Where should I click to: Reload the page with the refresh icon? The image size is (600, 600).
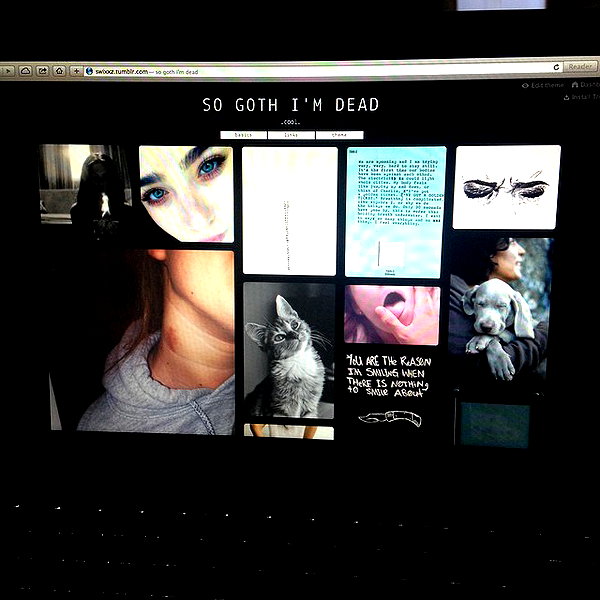tap(556, 67)
